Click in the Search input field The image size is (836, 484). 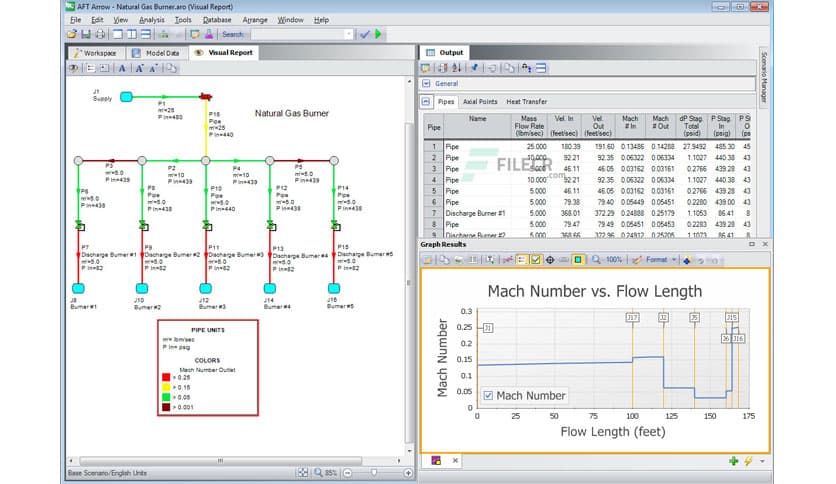point(298,34)
